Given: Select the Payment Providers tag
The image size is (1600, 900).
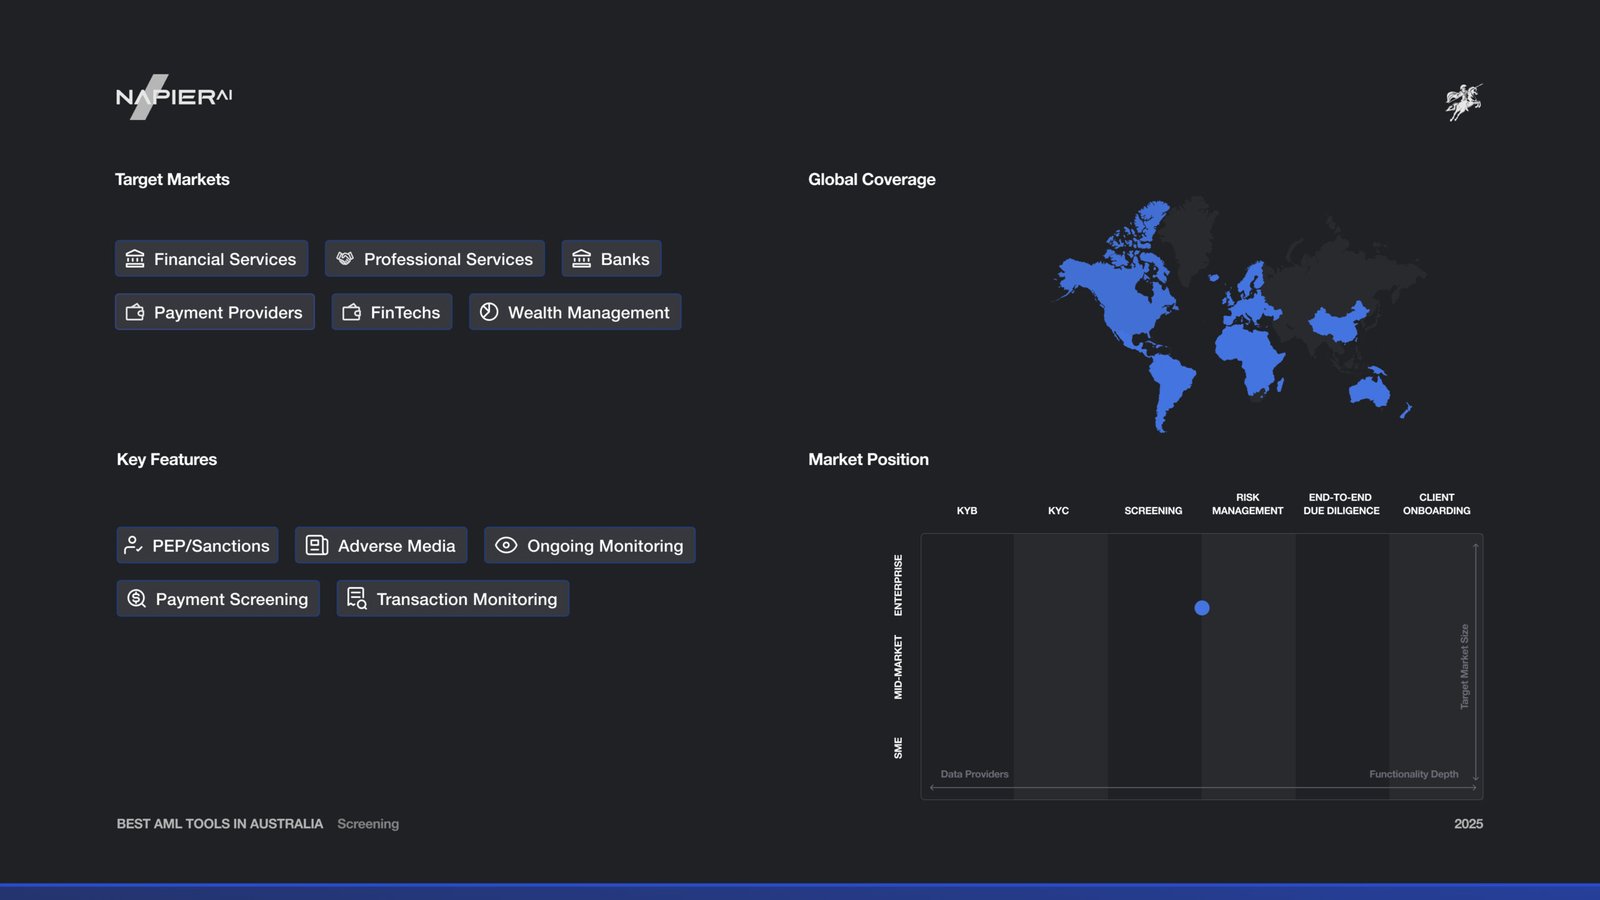Looking at the screenshot, I should tap(215, 312).
